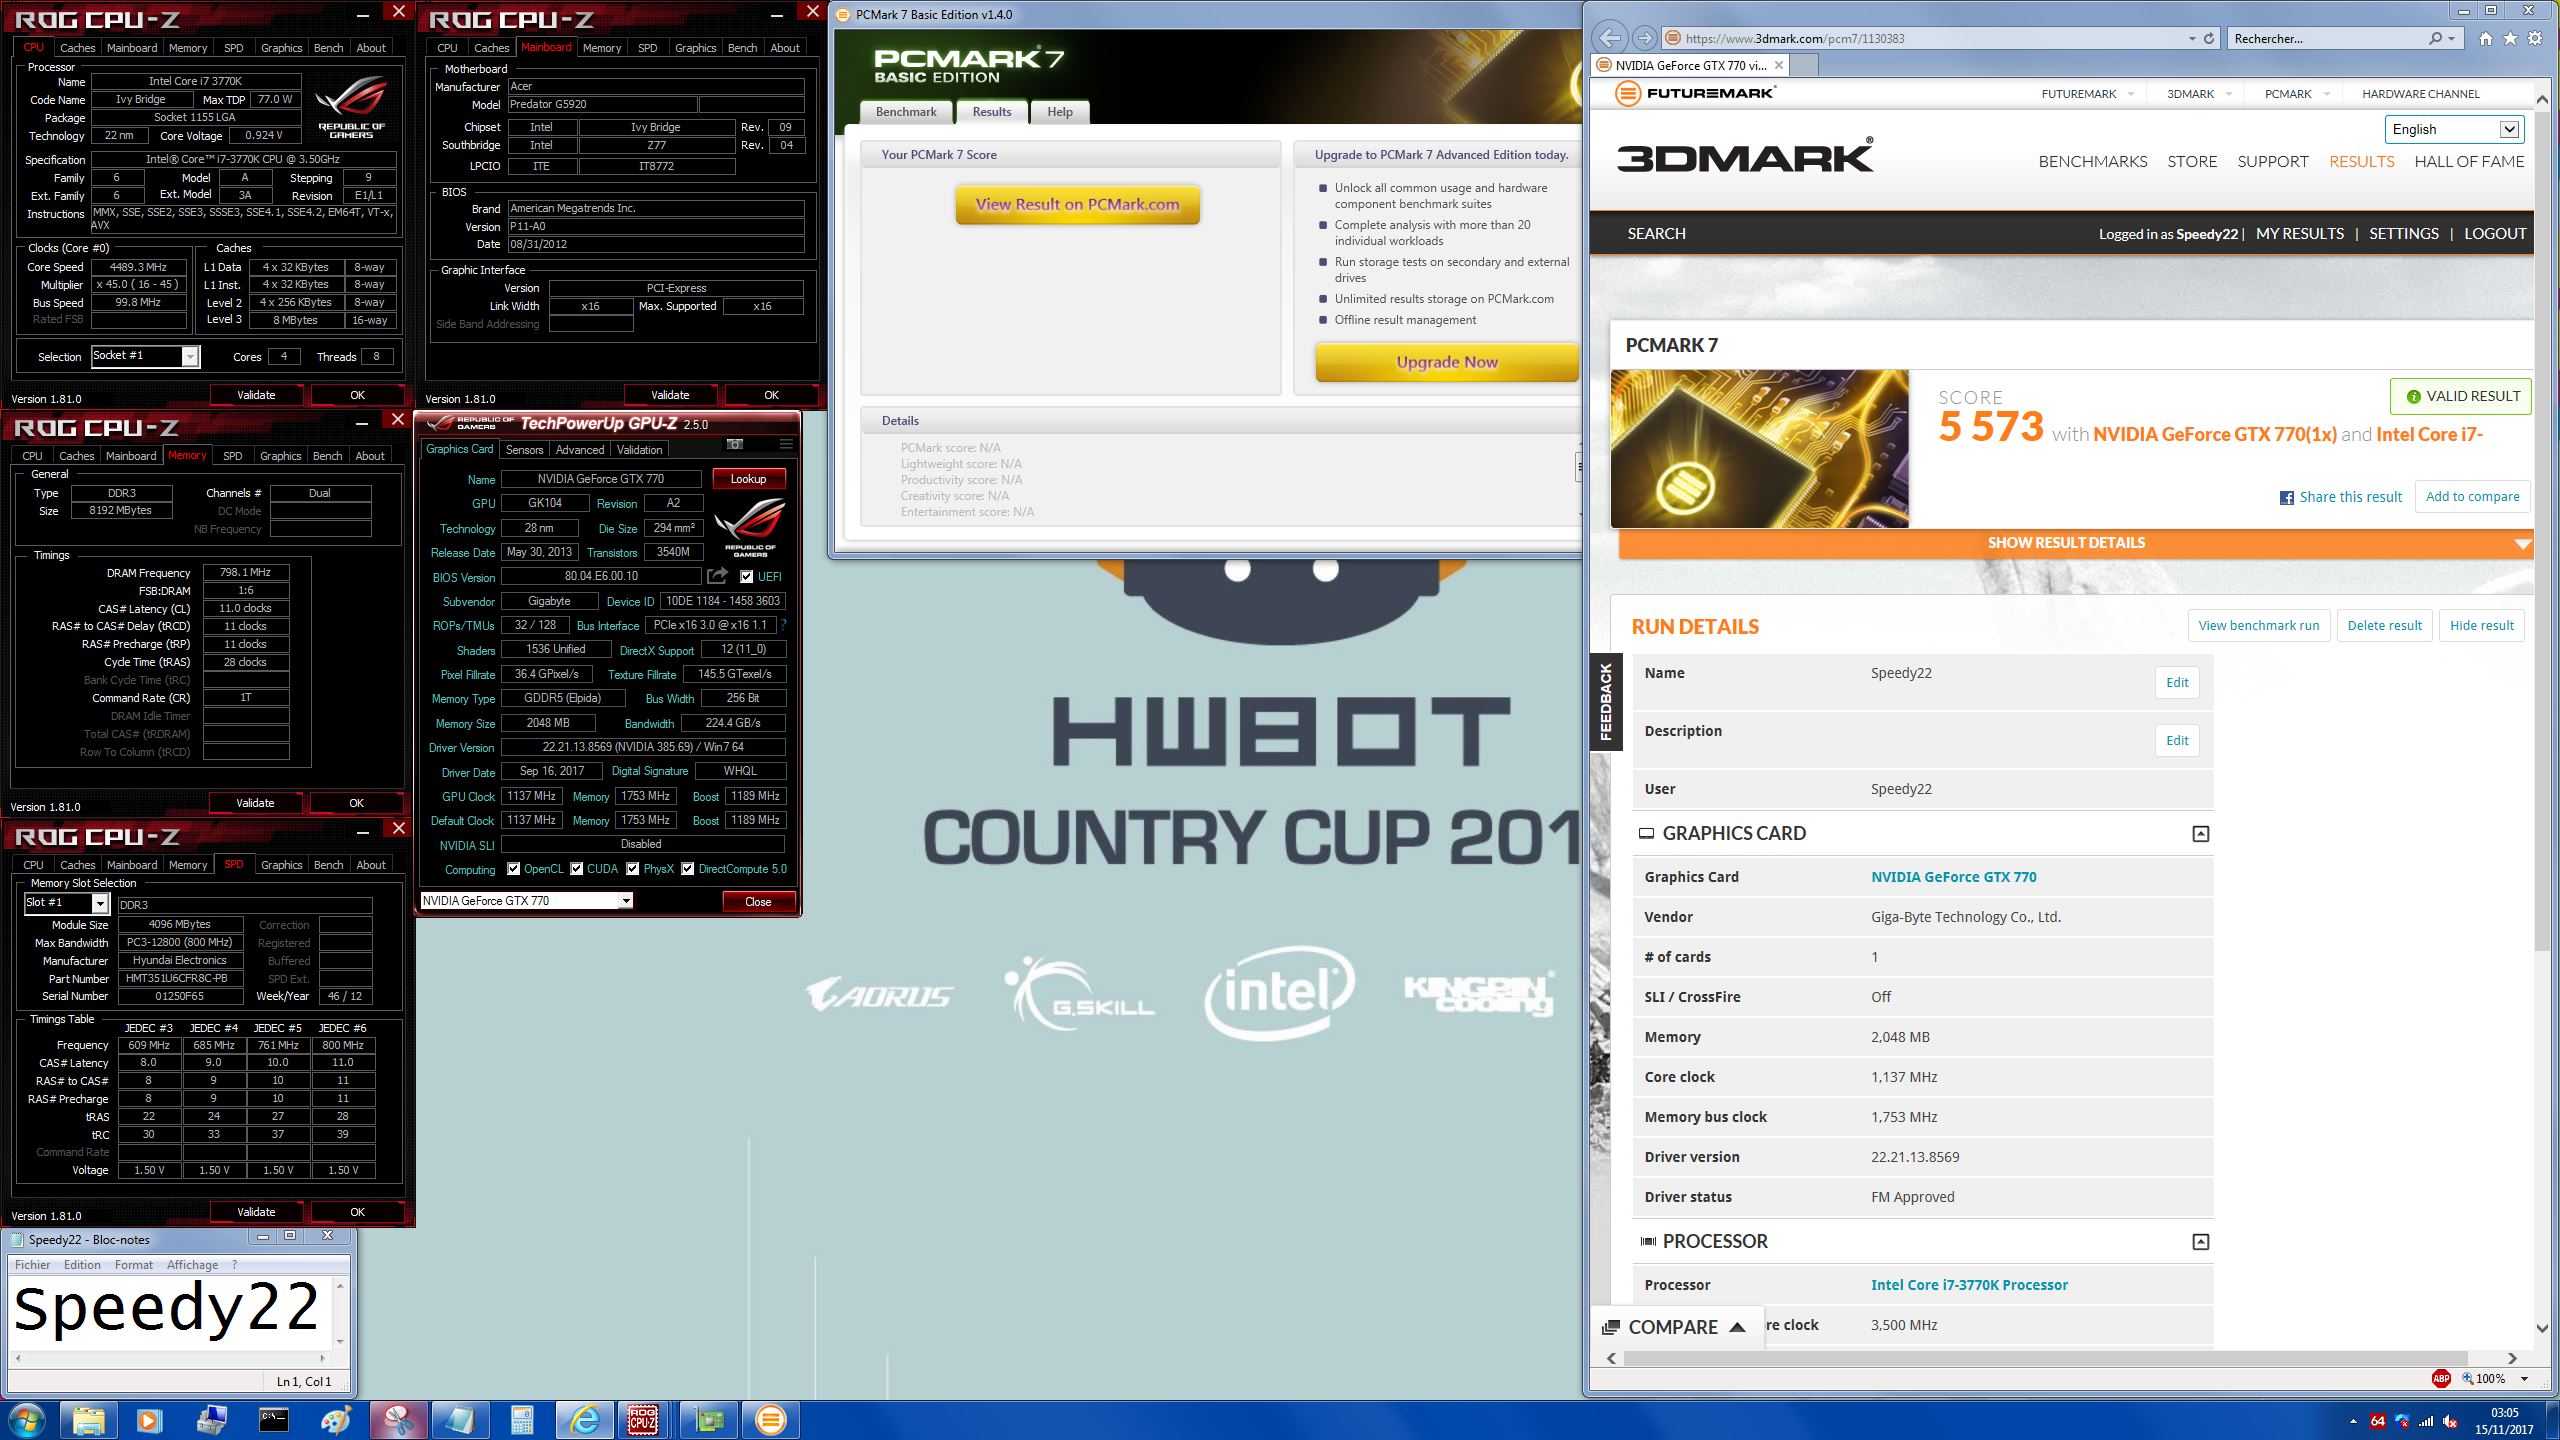Open Command Prompt from the taskbar

274,1420
